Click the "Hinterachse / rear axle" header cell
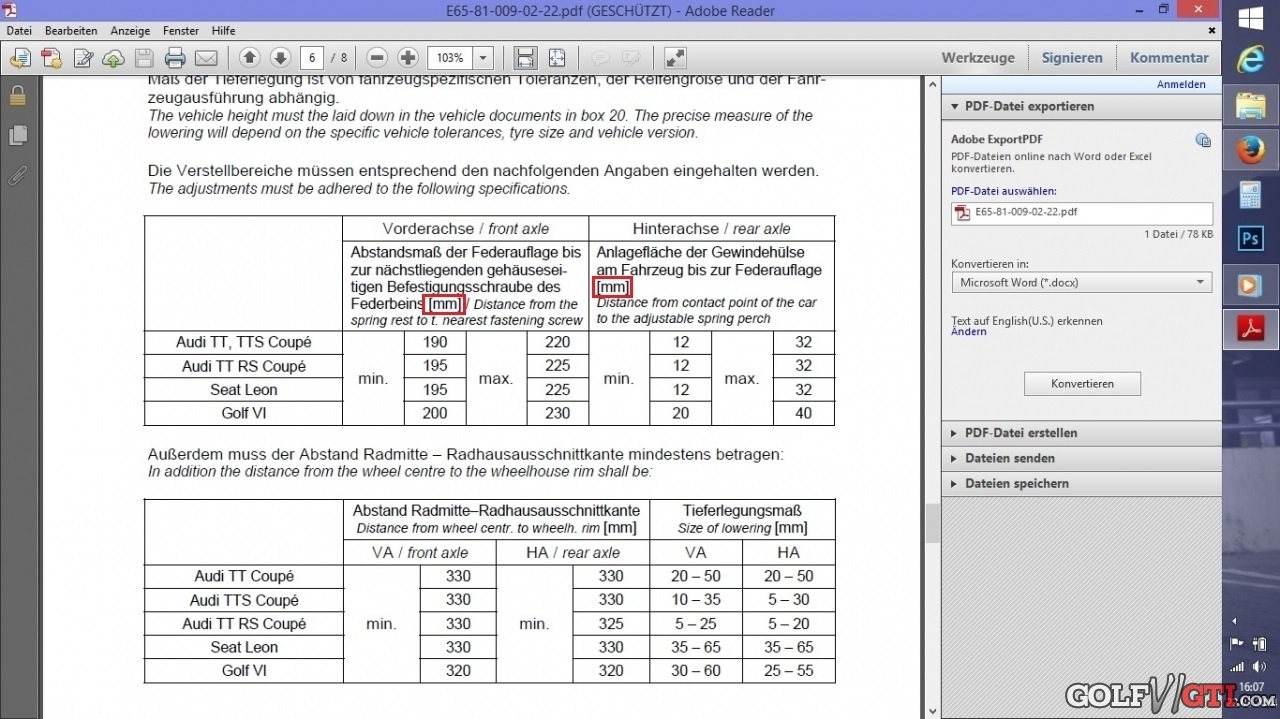The image size is (1280, 719). 711,228
